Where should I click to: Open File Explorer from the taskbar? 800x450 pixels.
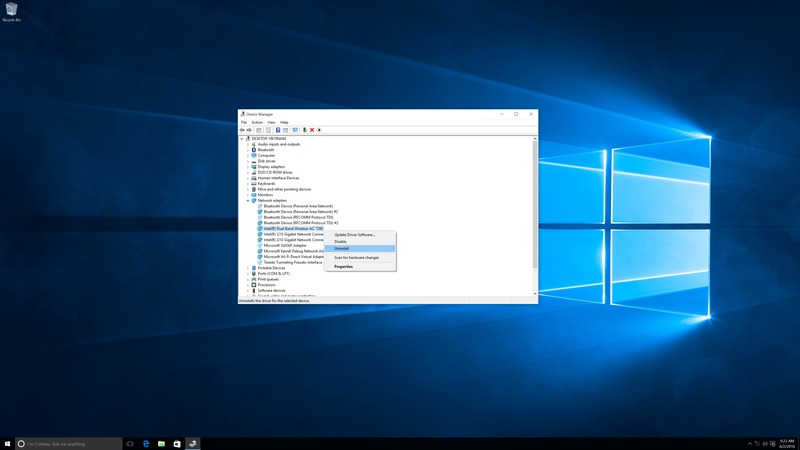(161, 443)
